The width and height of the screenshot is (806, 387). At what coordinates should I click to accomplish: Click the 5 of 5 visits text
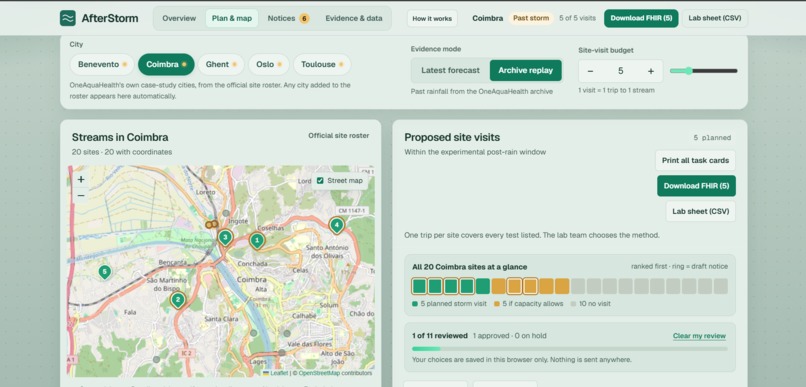pos(577,18)
